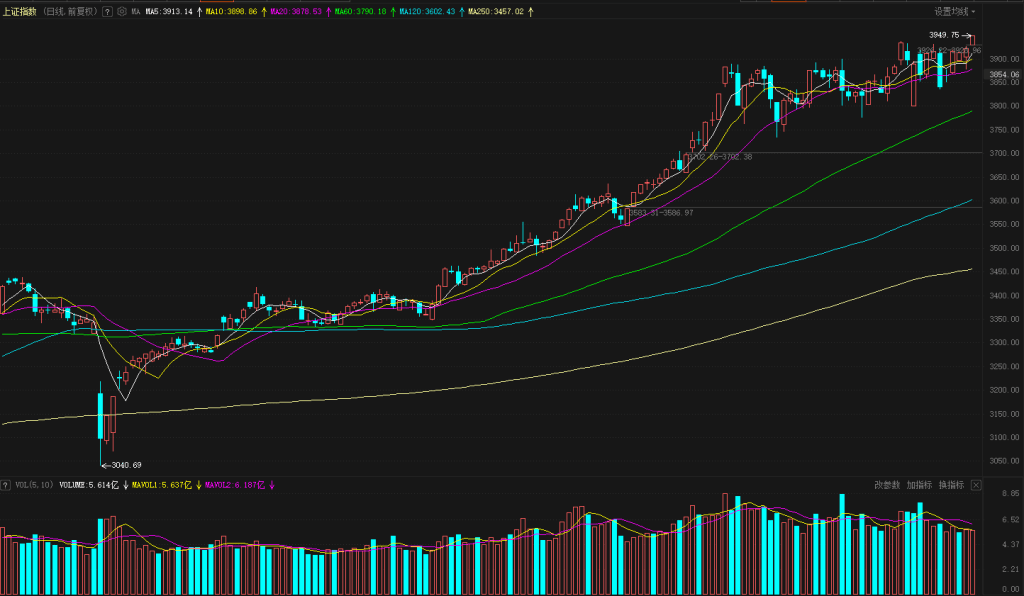
Task: Click the green arrow after MA60 value
Action: (x=392, y=12)
